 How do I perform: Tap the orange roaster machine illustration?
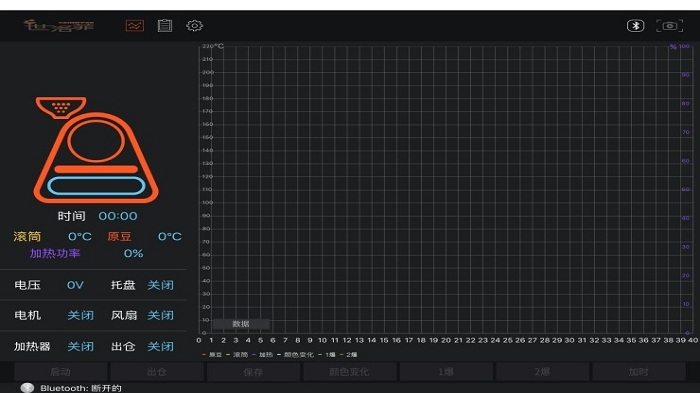(x=96, y=150)
